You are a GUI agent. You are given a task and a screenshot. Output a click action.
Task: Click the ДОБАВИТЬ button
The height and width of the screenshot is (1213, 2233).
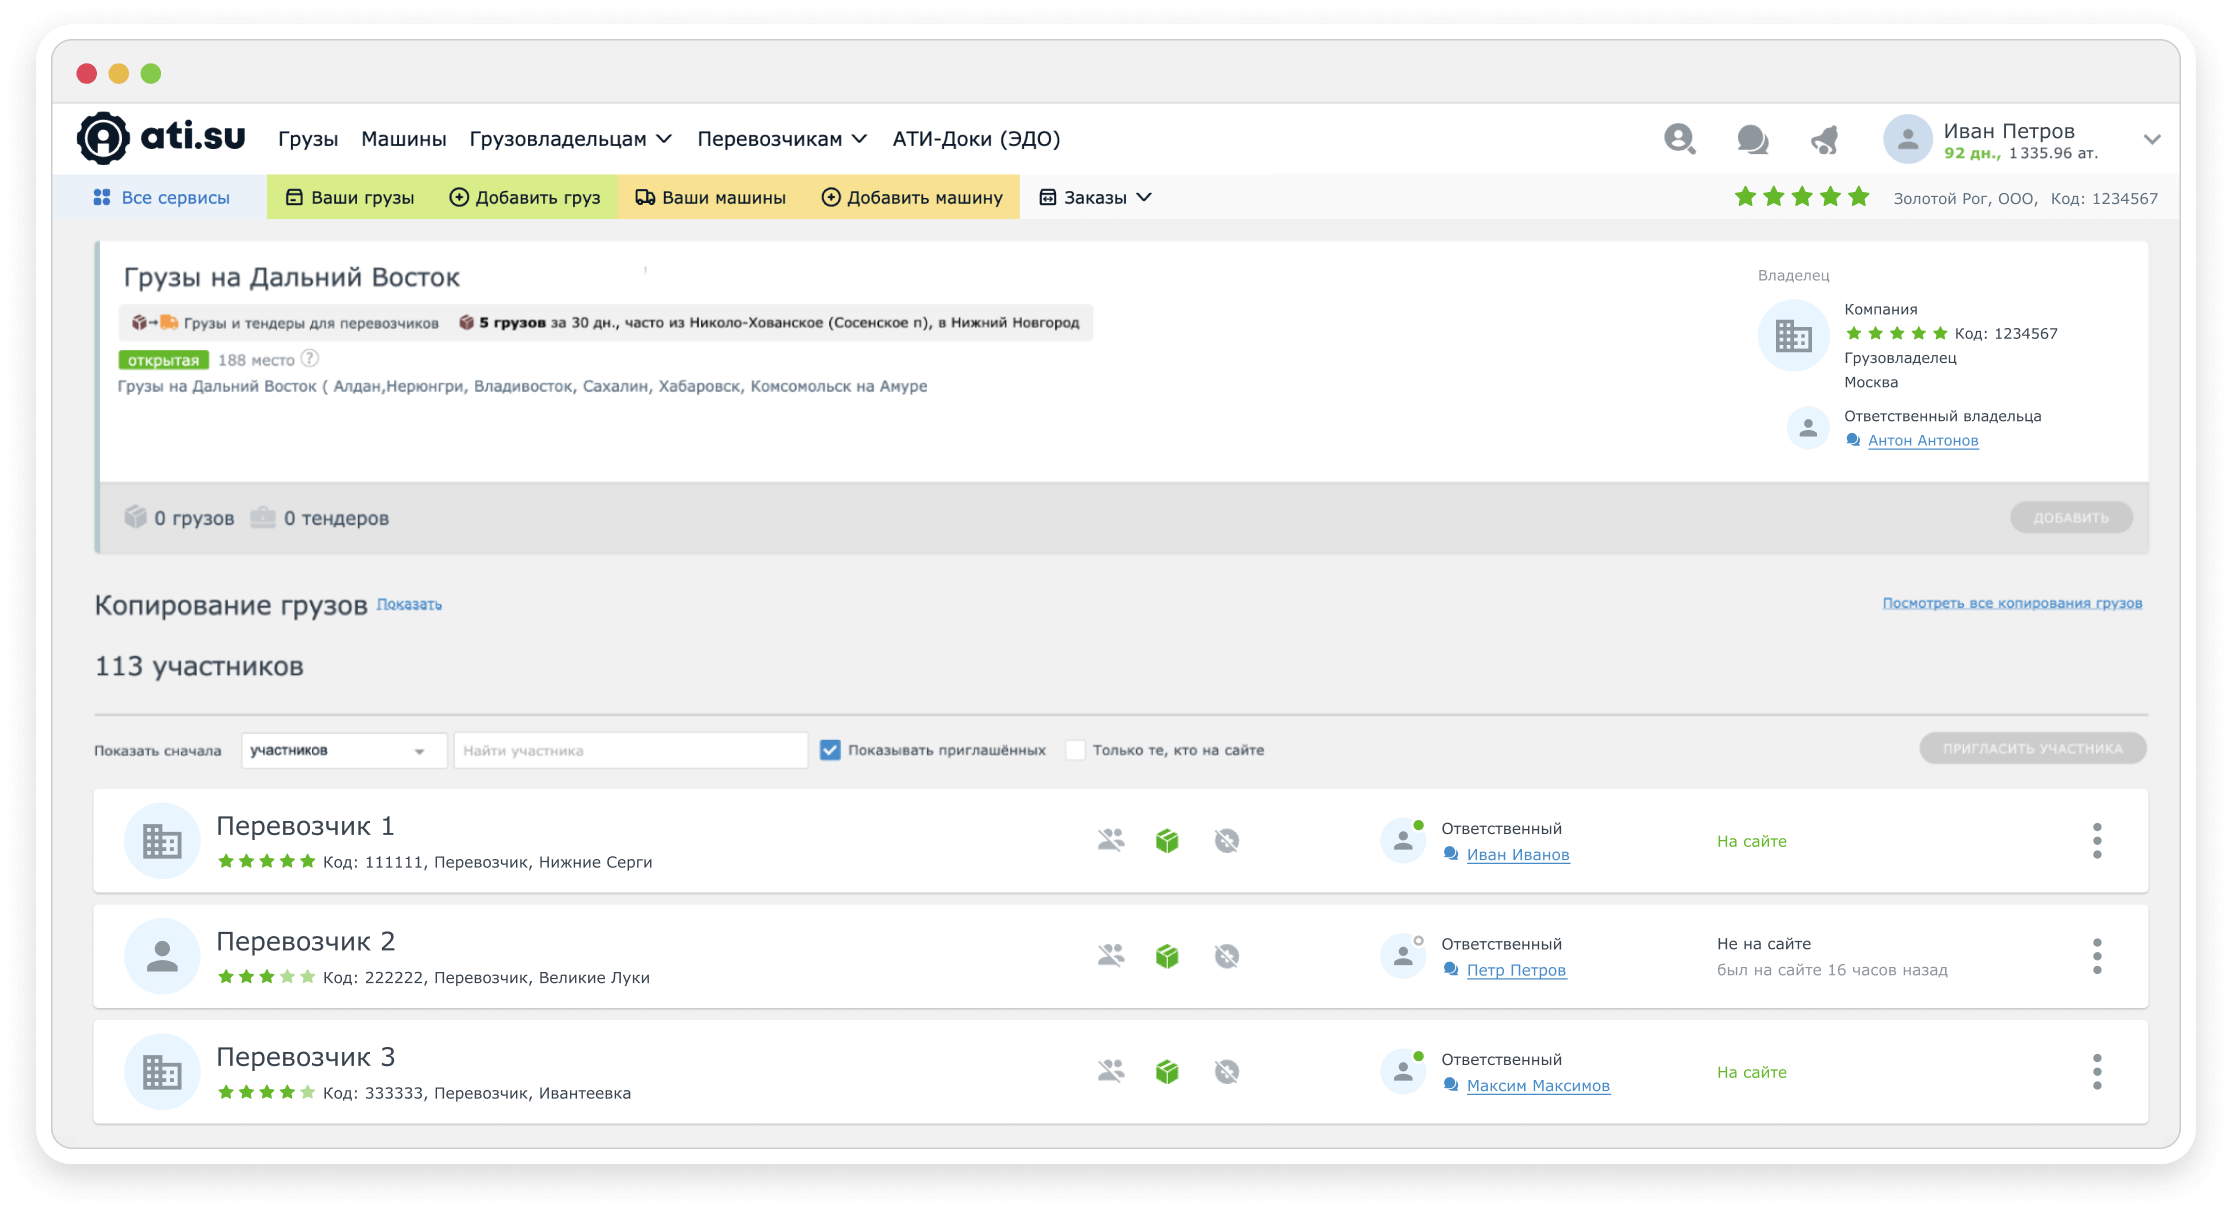pyautogui.click(x=2071, y=517)
